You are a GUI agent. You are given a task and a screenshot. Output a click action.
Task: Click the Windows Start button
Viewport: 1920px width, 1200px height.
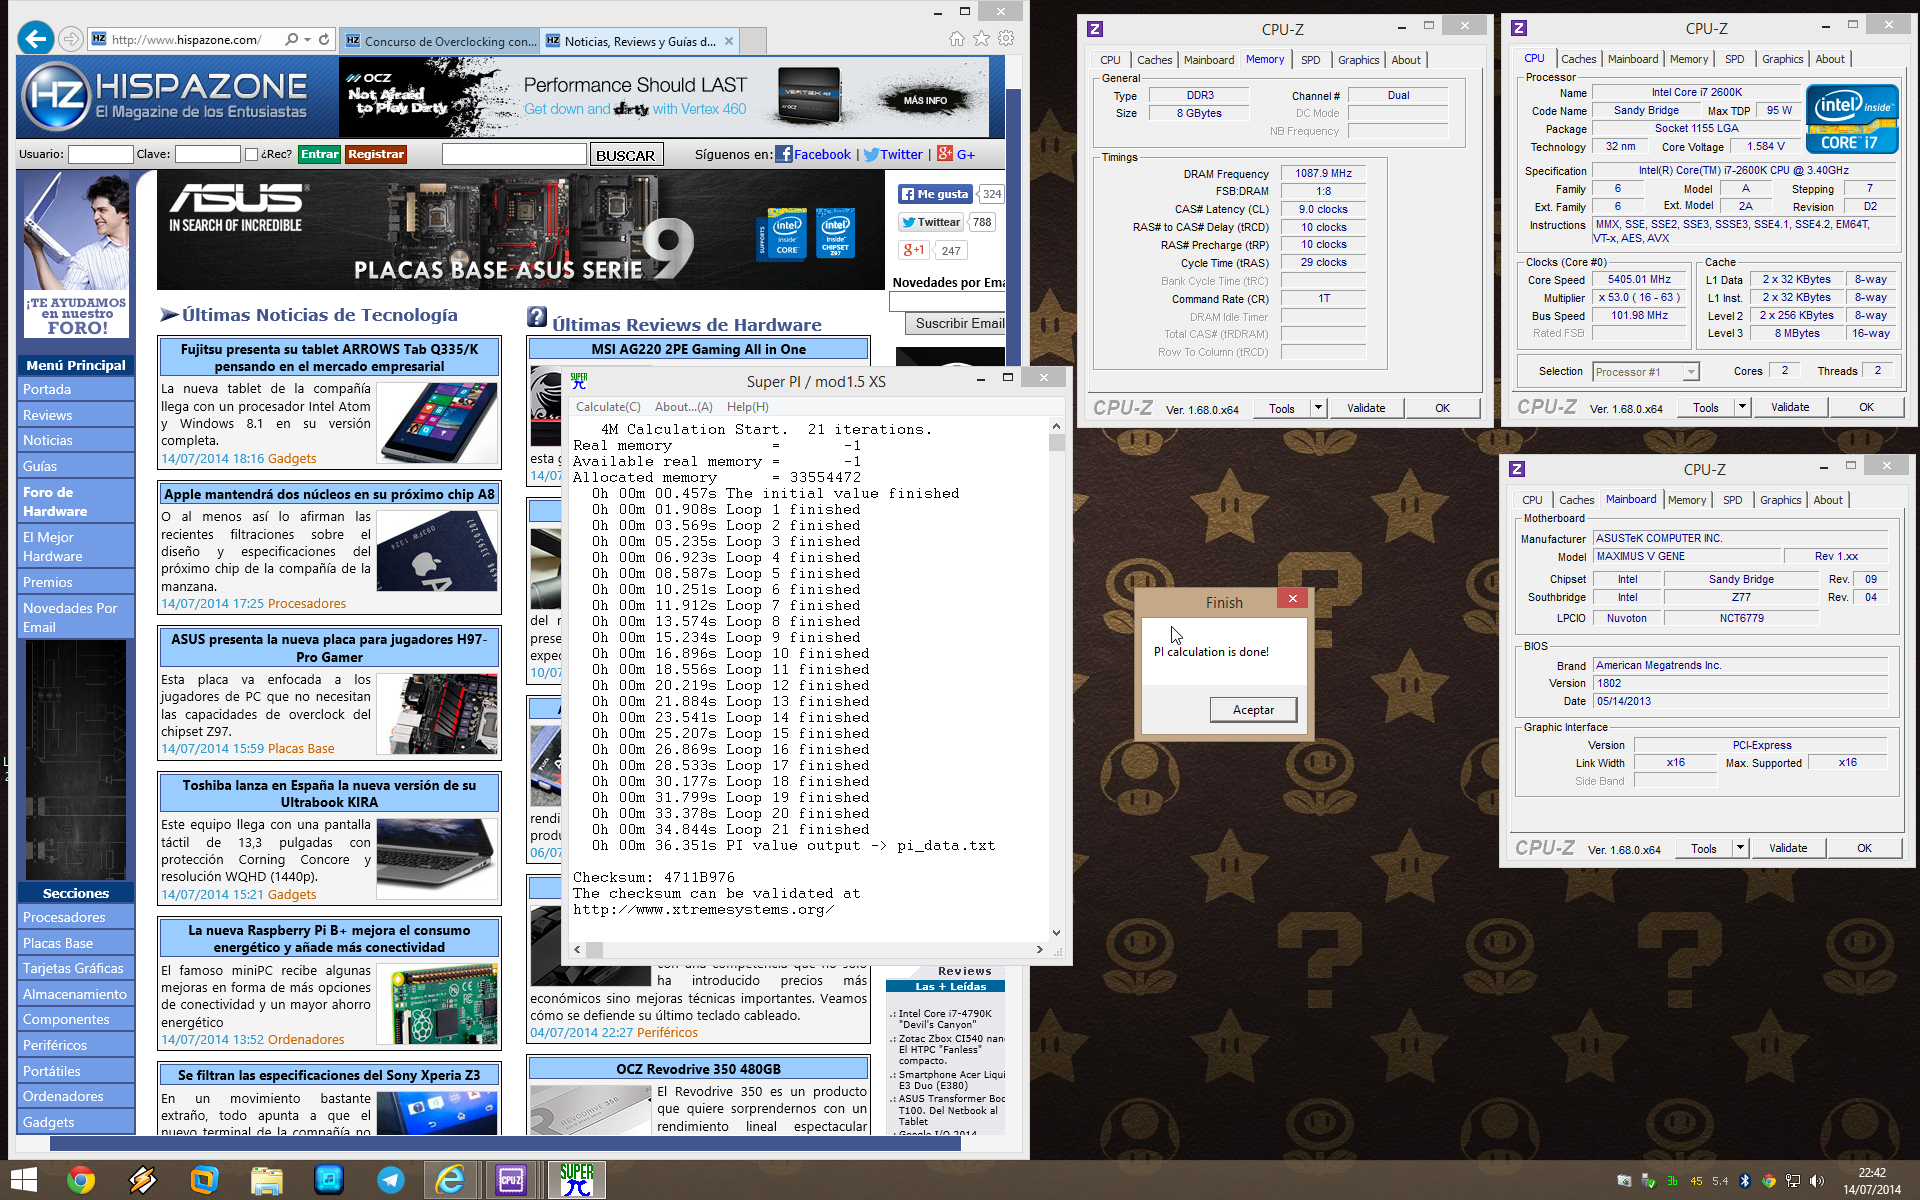24,1180
